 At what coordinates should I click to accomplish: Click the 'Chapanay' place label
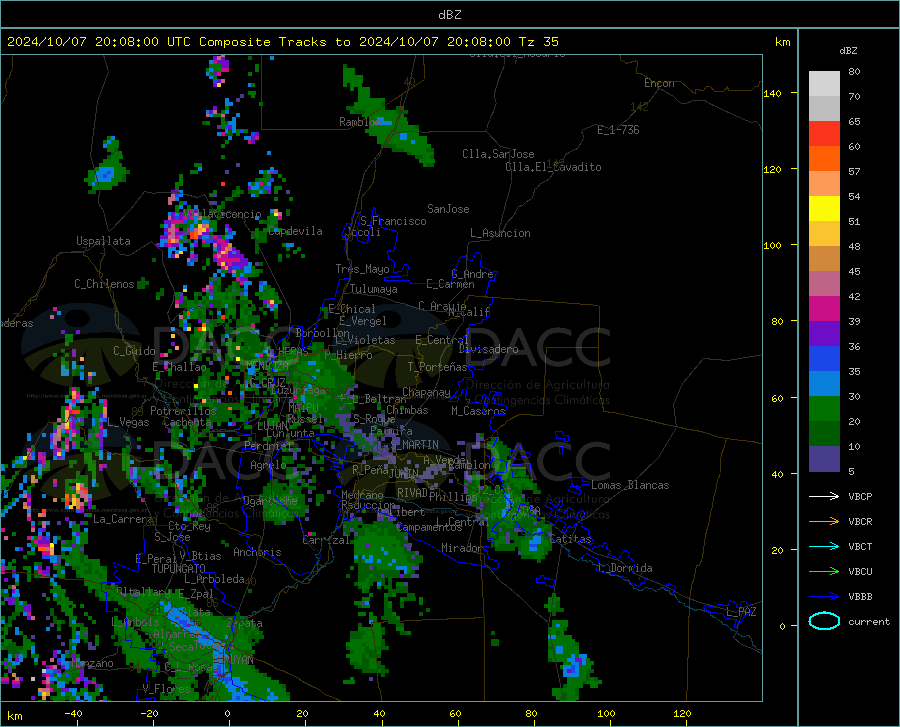(426, 392)
